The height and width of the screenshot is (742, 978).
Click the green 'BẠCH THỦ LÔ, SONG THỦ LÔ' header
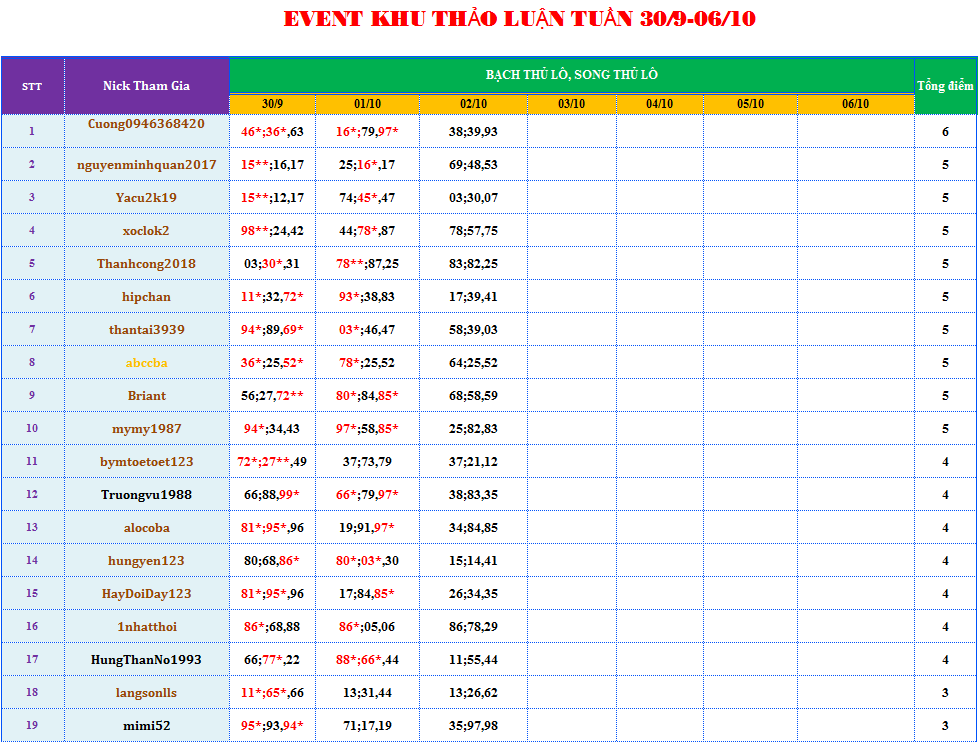click(571, 75)
